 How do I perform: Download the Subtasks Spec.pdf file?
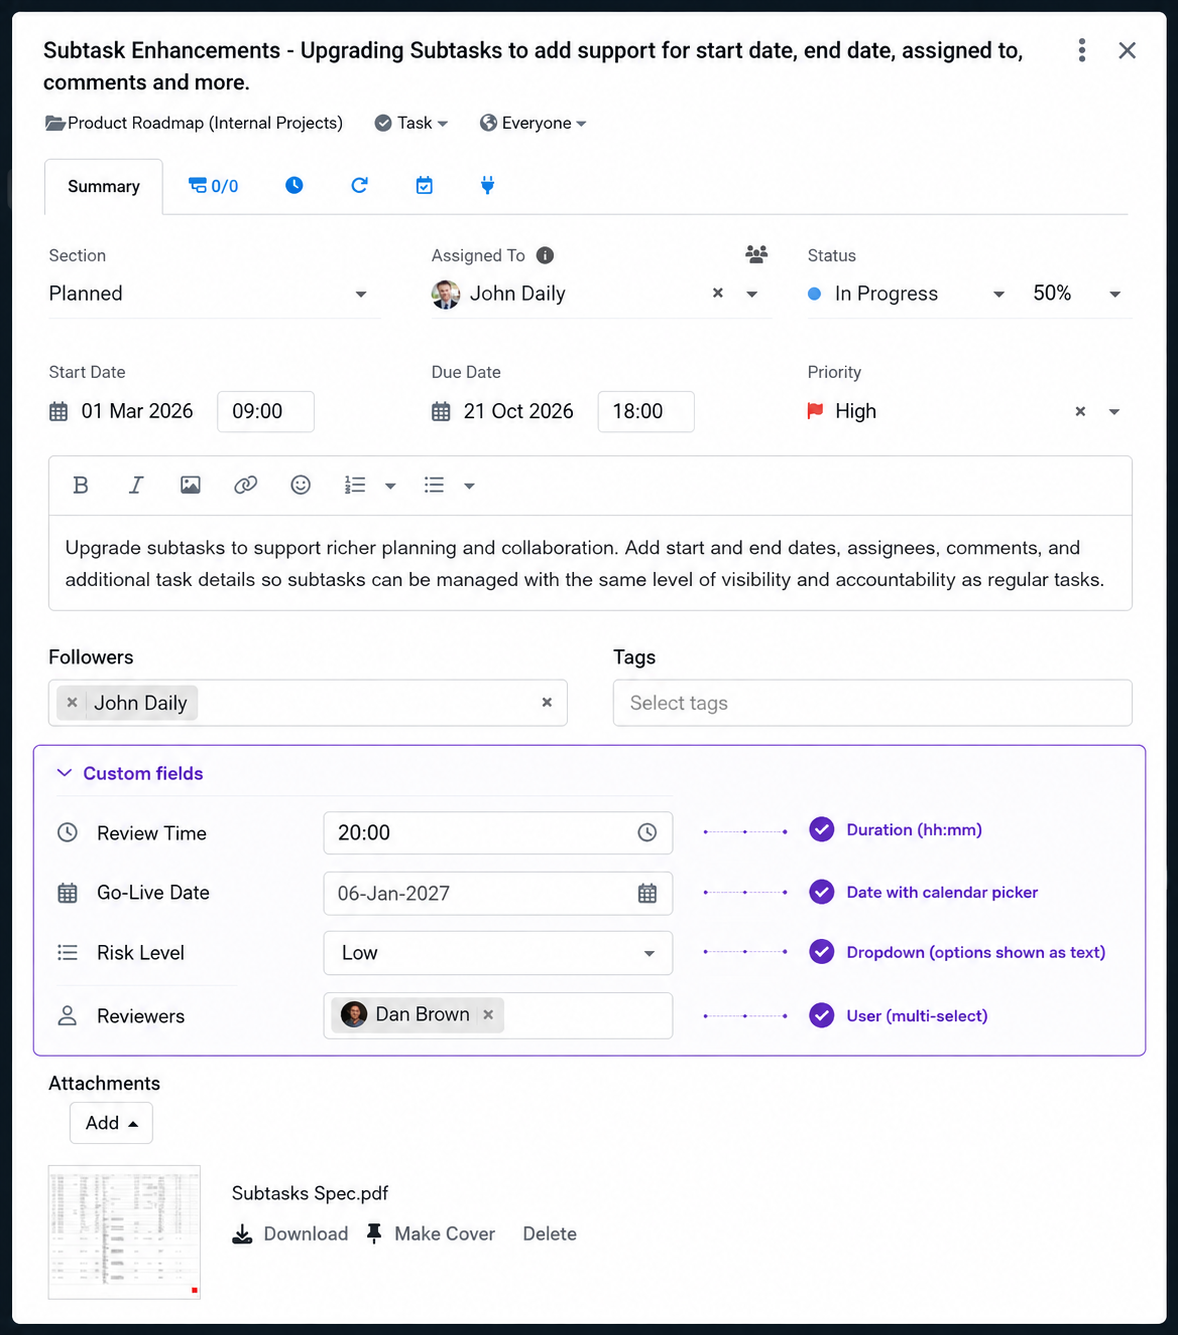(x=290, y=1234)
